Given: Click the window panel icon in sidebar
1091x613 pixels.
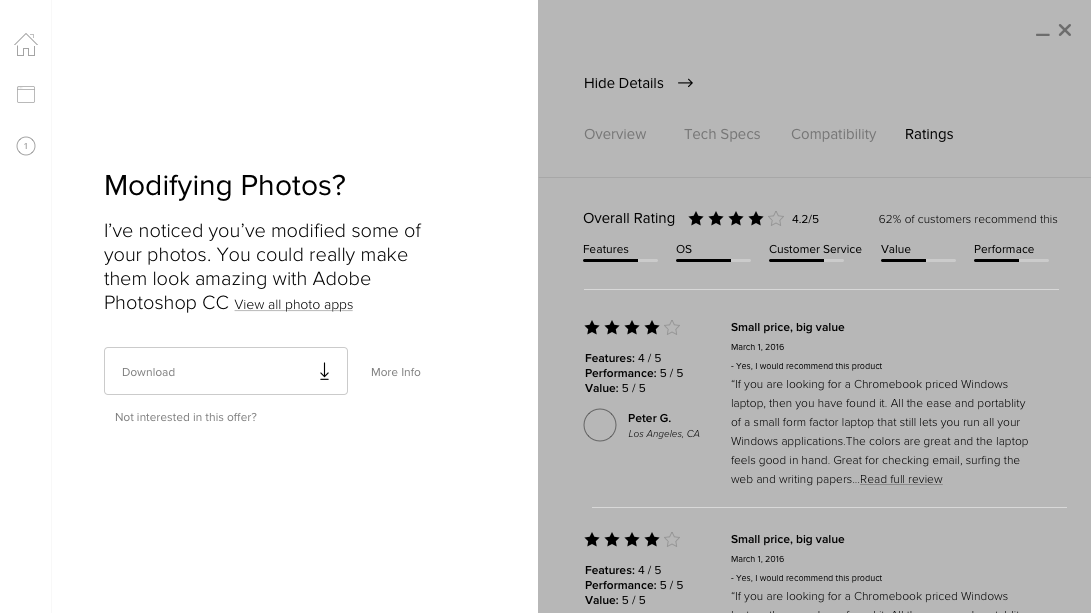Looking at the screenshot, I should (x=26, y=94).
